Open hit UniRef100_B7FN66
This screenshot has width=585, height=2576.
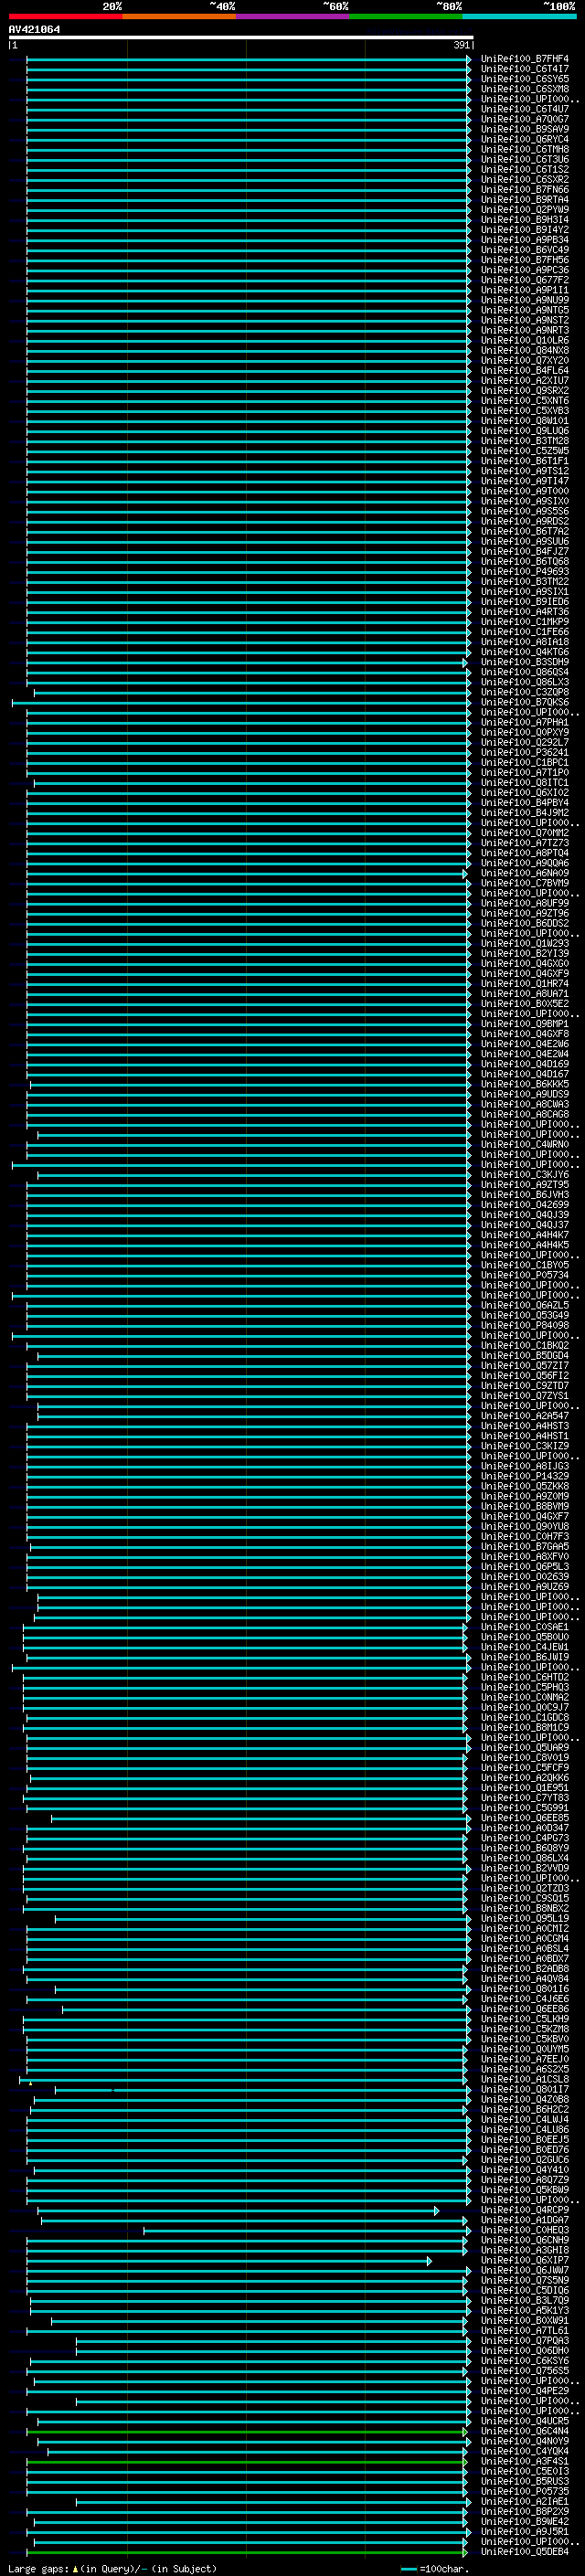(524, 189)
